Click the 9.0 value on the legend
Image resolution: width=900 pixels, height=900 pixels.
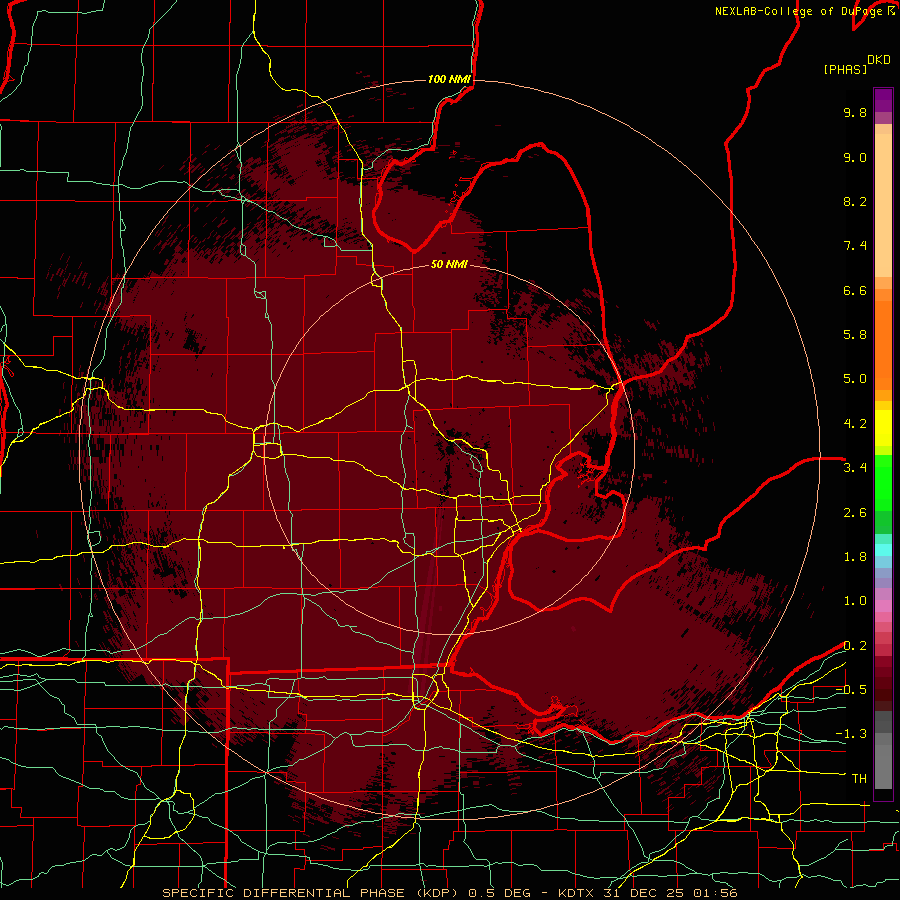point(855,157)
